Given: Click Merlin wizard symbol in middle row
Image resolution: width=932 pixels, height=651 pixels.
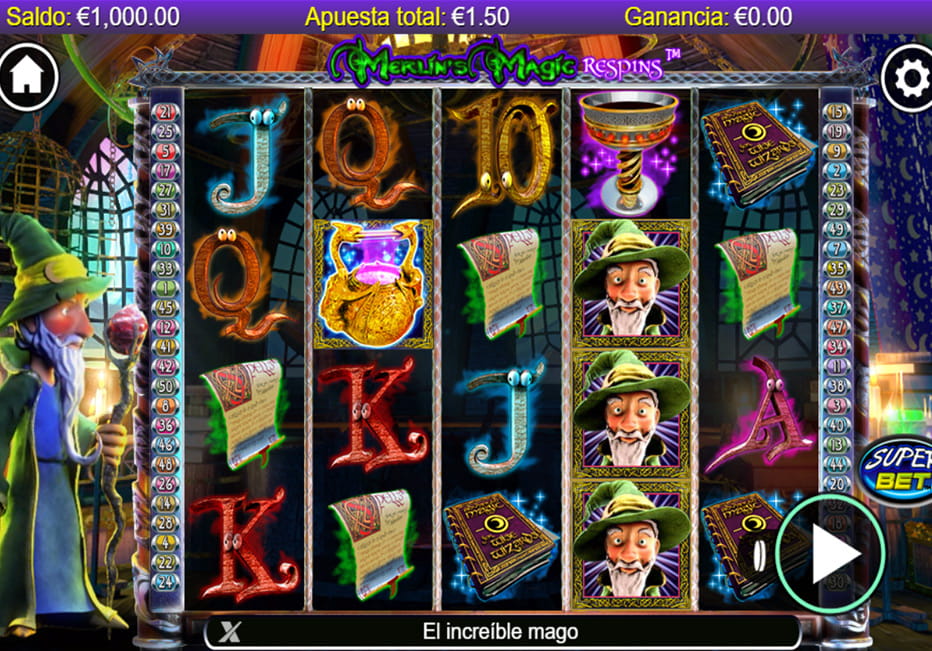Looking at the screenshot, I should click(631, 413).
